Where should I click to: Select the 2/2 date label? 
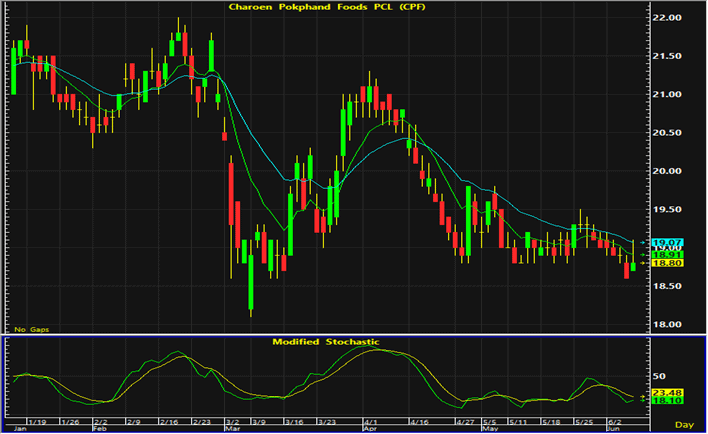pyautogui.click(x=101, y=422)
